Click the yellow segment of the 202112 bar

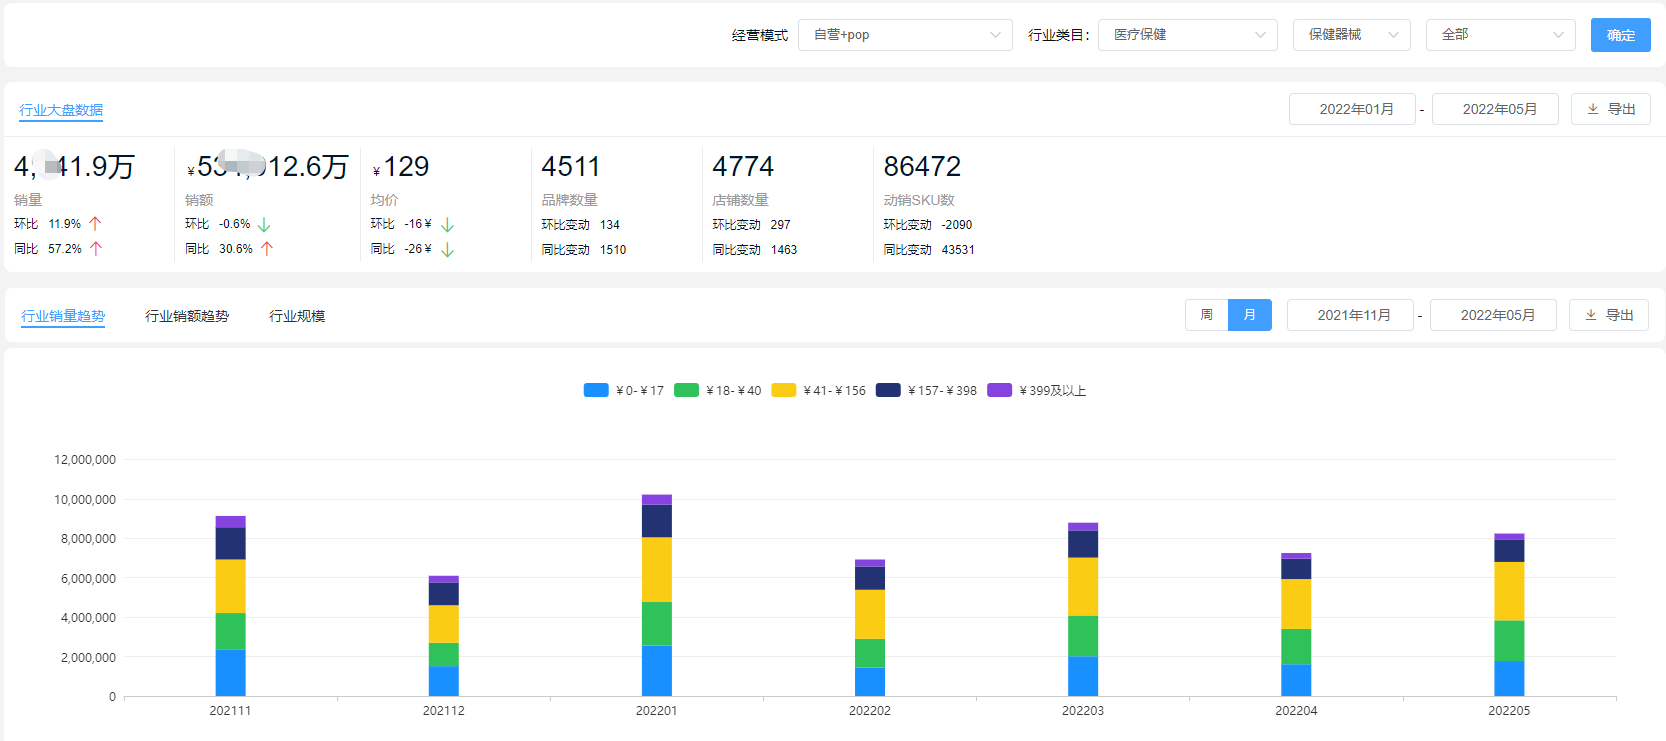tap(444, 624)
